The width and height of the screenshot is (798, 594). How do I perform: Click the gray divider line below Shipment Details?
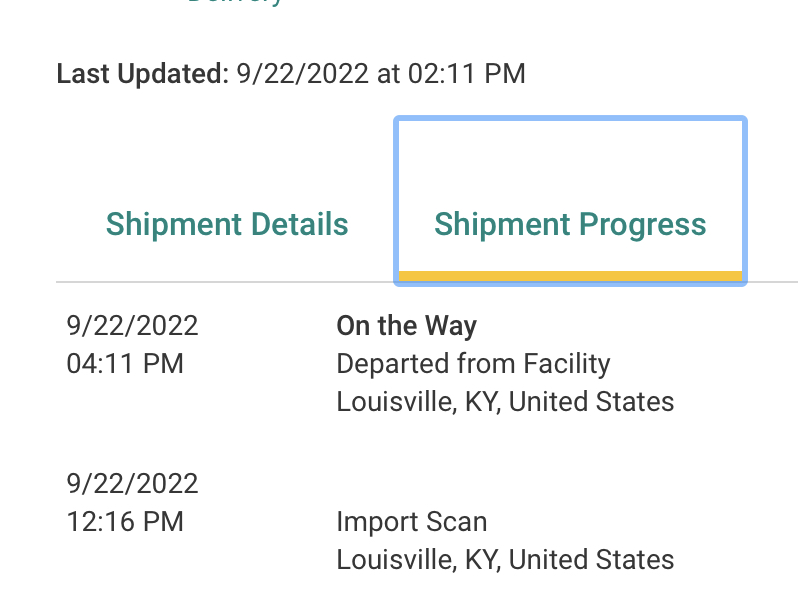(227, 282)
